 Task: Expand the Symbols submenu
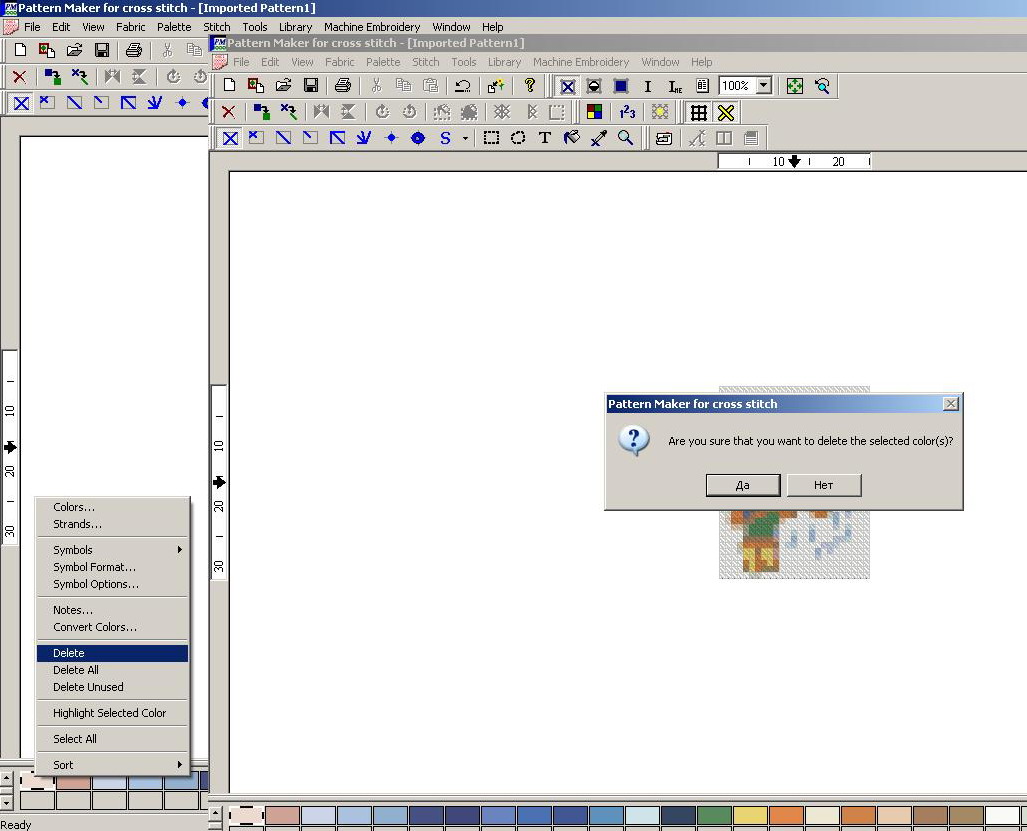(x=112, y=550)
